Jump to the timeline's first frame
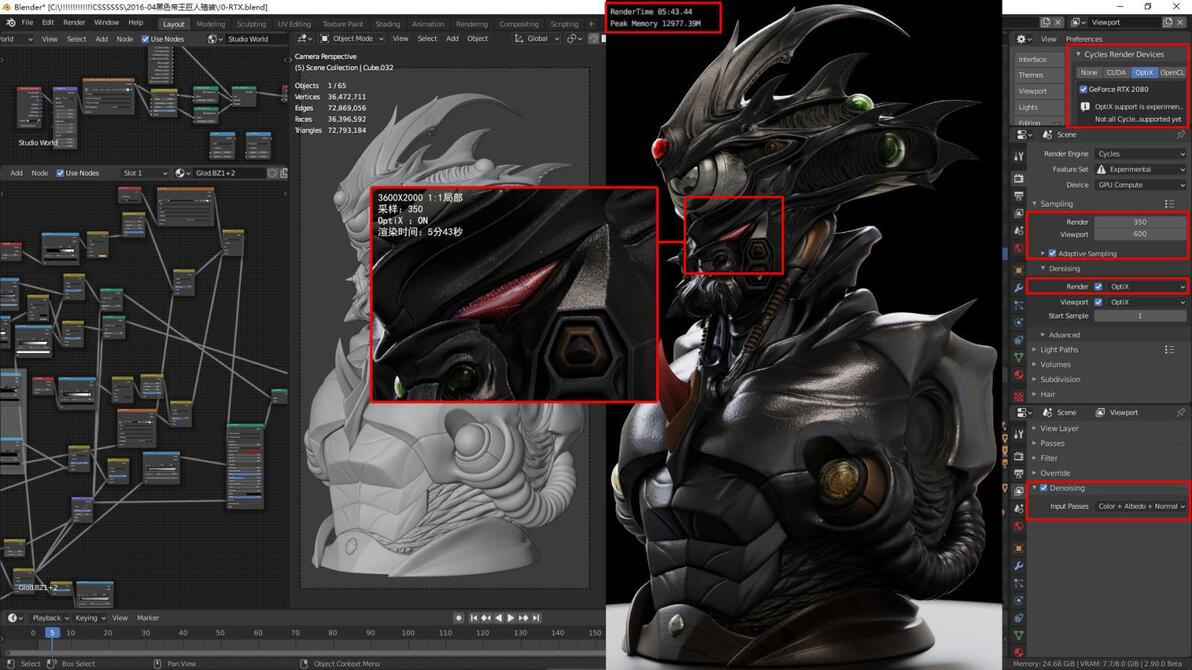This screenshot has width=1192, height=670. click(x=474, y=618)
